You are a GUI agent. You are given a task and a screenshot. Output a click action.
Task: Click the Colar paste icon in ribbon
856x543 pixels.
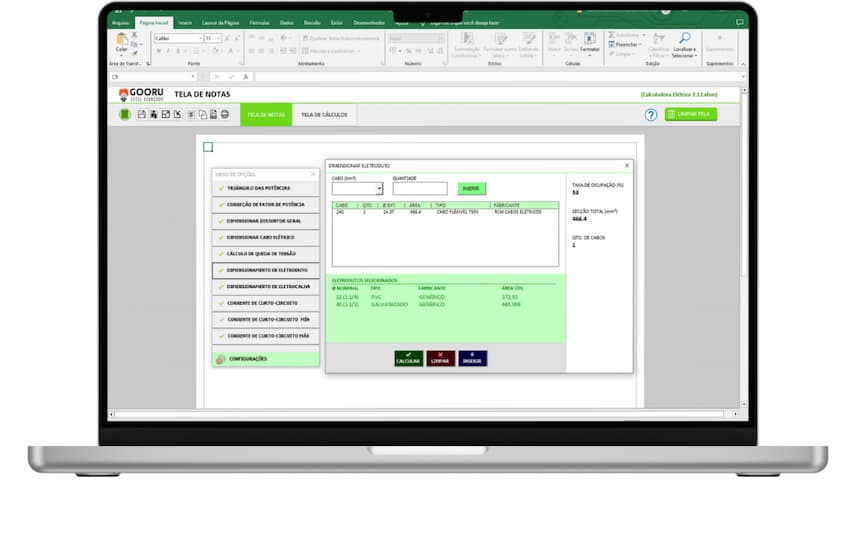pos(121,39)
